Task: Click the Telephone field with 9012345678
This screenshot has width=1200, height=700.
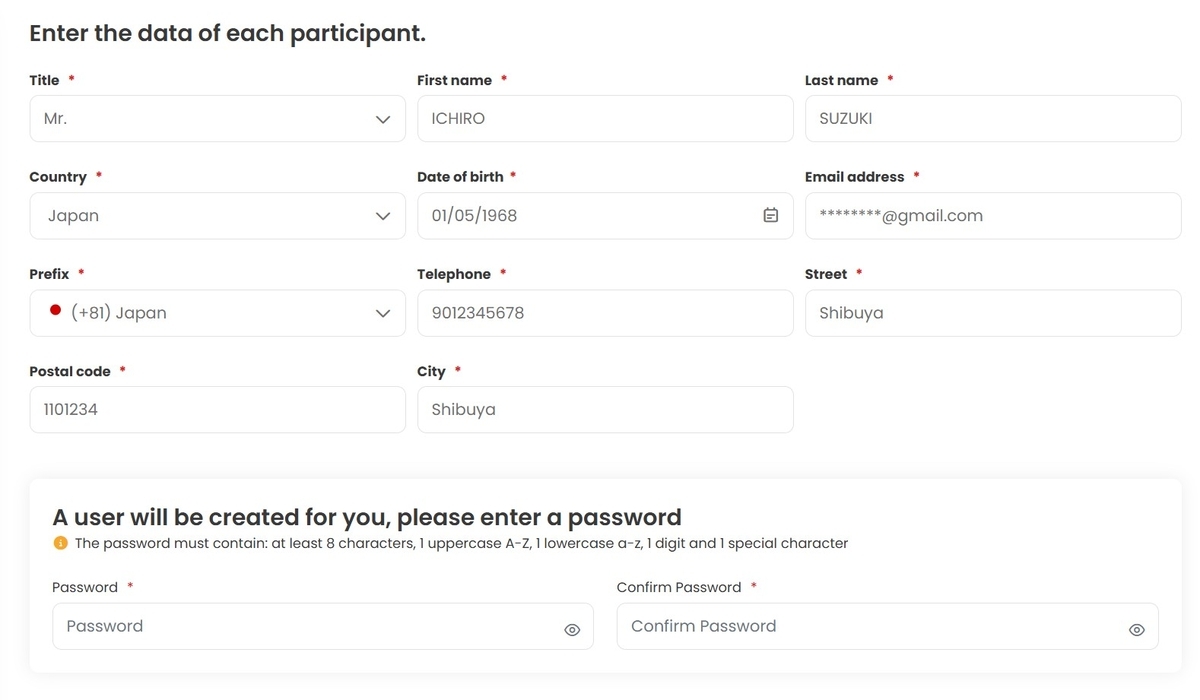Action: pyautogui.click(x=605, y=313)
